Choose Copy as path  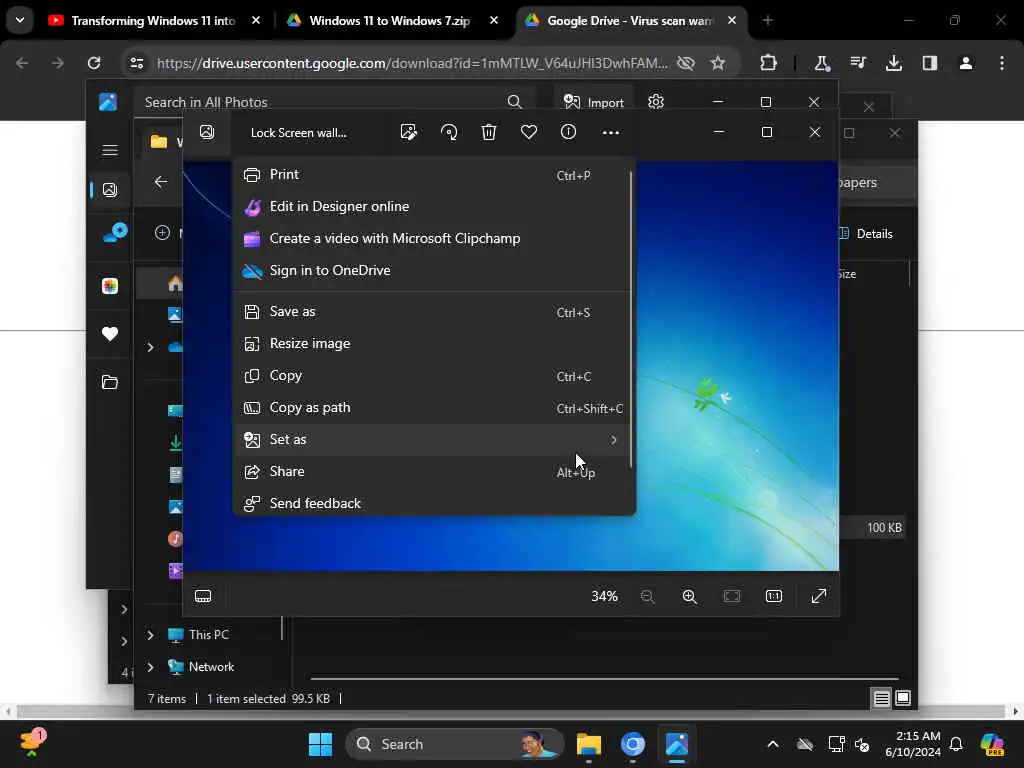[x=432, y=408]
